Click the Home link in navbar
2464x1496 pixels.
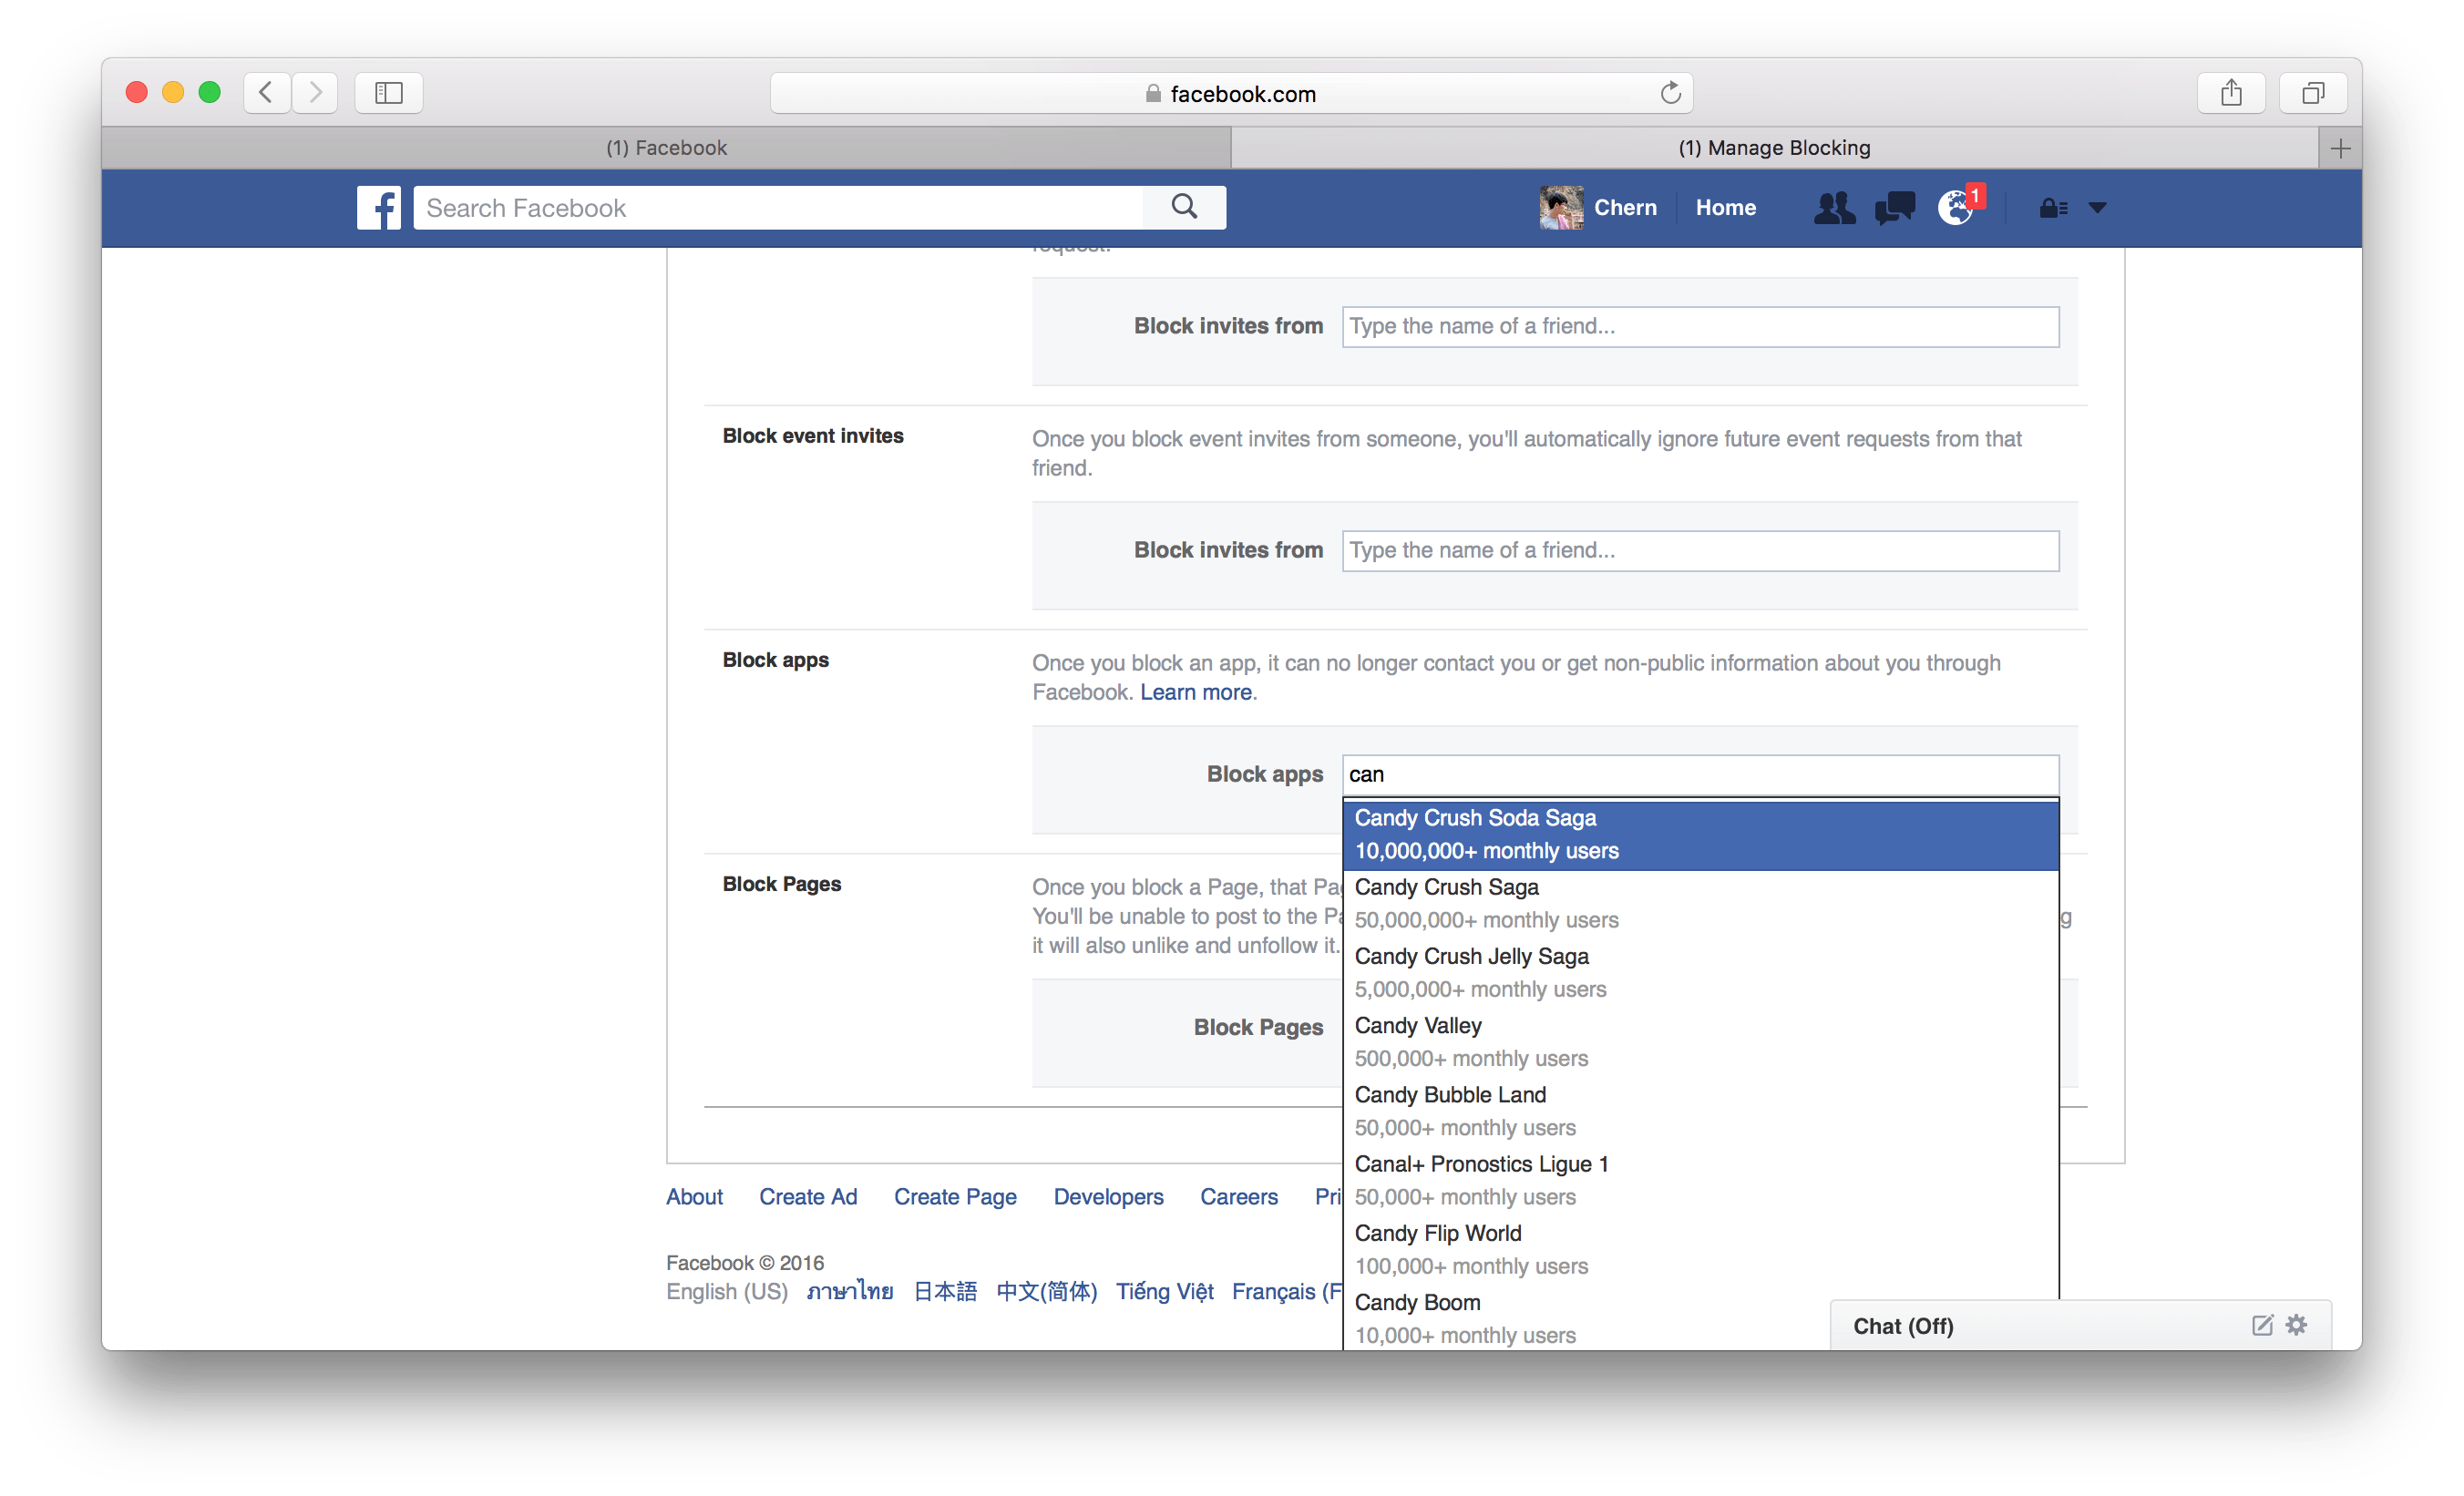(1725, 207)
